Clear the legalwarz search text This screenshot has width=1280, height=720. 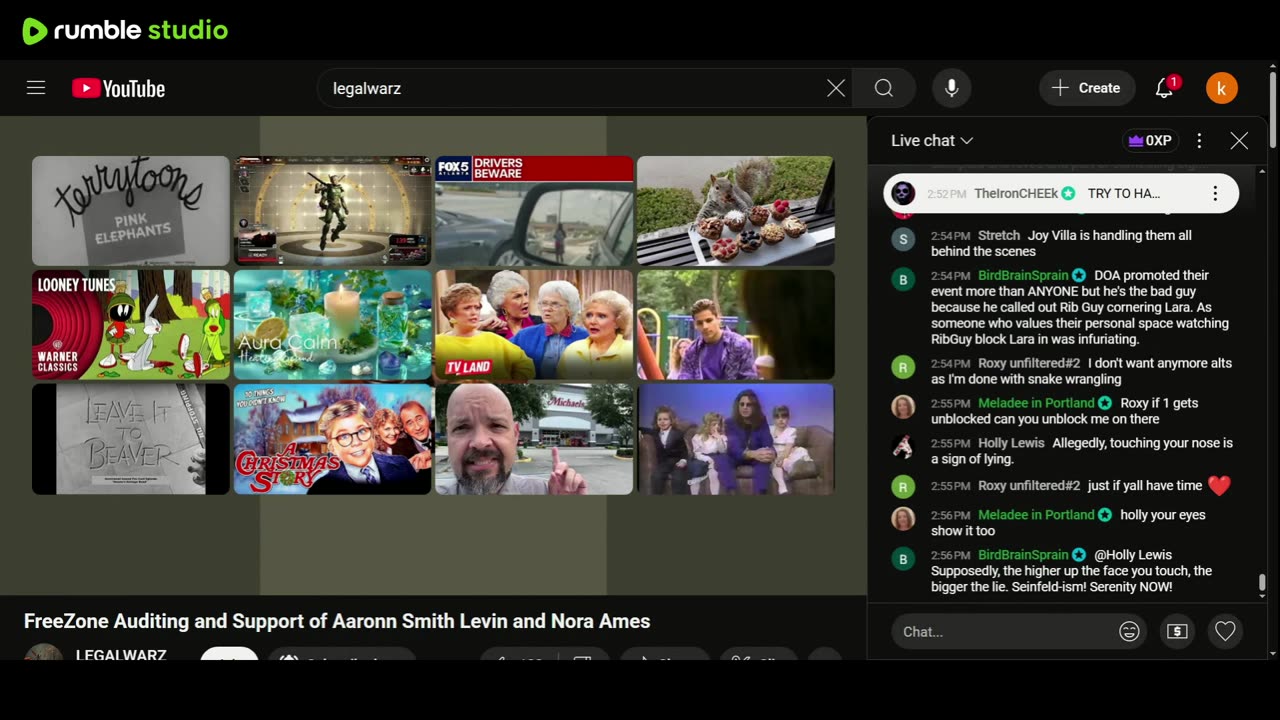click(836, 88)
